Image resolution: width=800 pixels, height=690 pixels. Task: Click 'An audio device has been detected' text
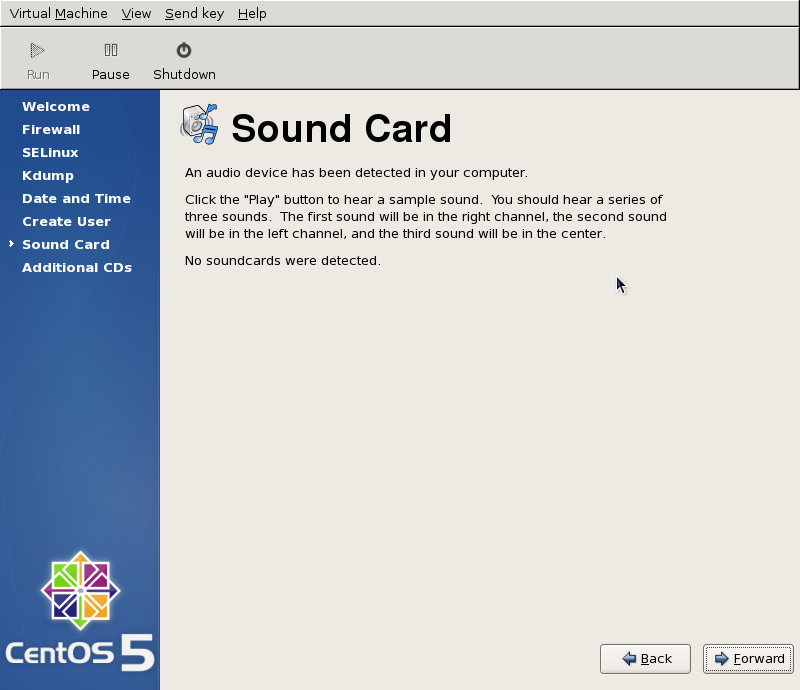pyautogui.click(x=356, y=173)
